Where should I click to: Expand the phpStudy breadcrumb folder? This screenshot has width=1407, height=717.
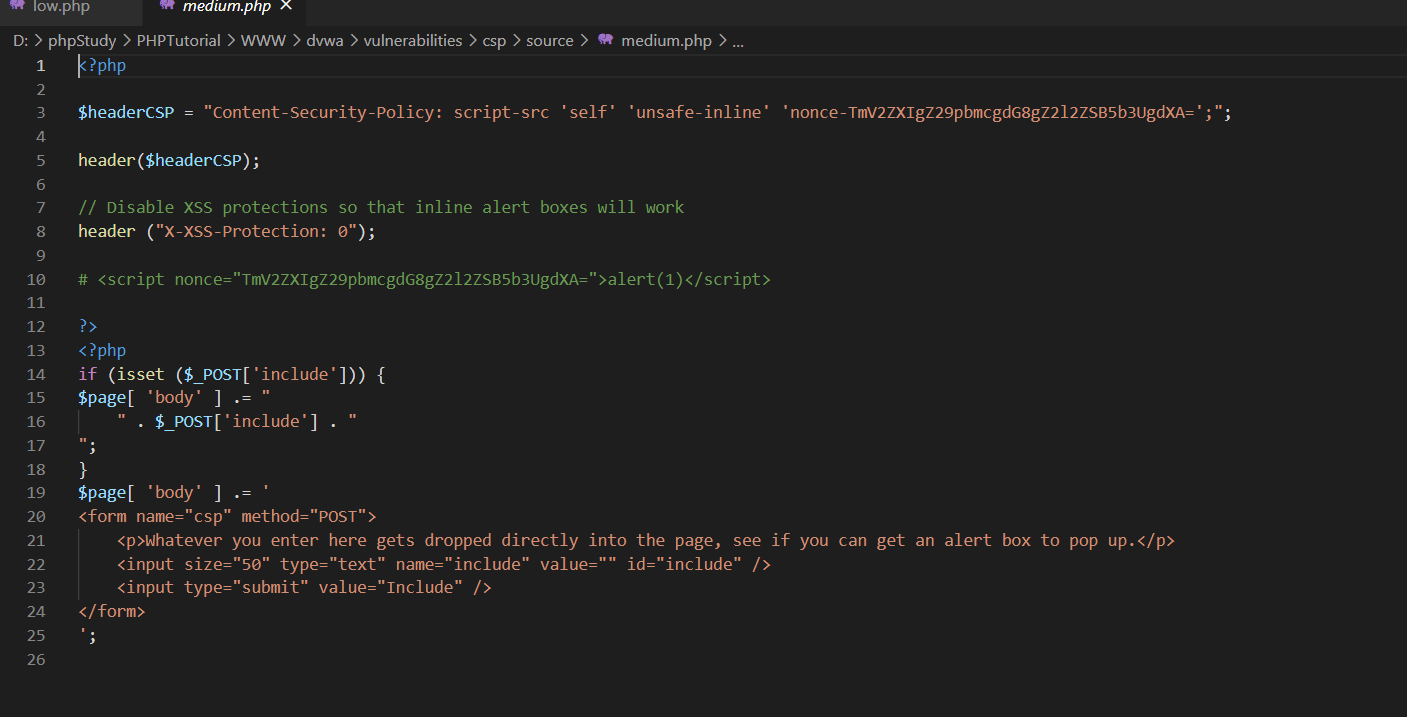click(82, 41)
